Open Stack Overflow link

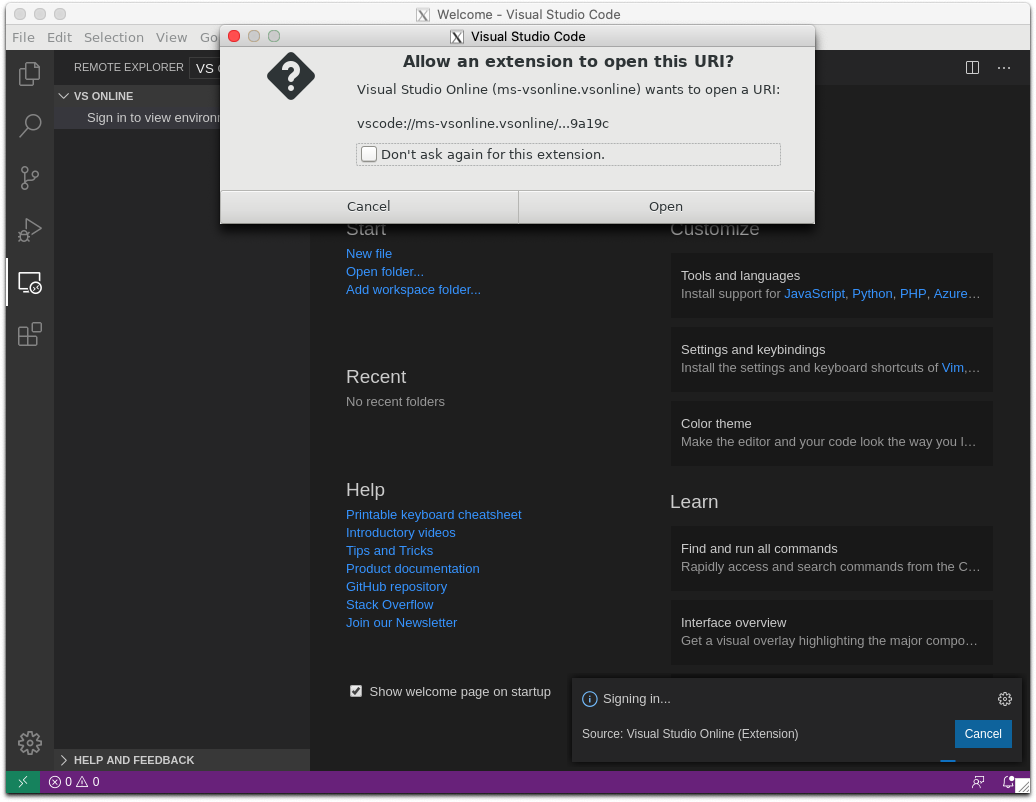click(x=389, y=604)
